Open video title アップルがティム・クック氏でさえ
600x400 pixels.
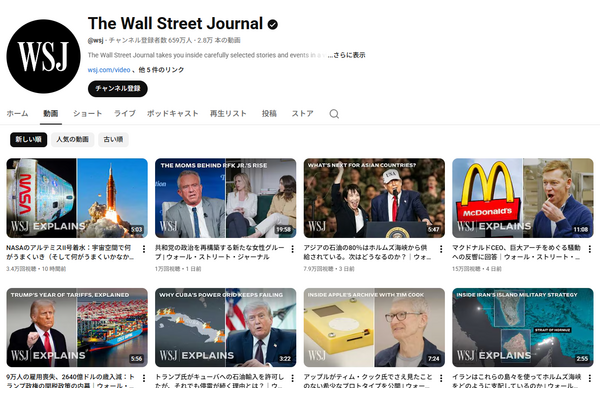(368, 381)
